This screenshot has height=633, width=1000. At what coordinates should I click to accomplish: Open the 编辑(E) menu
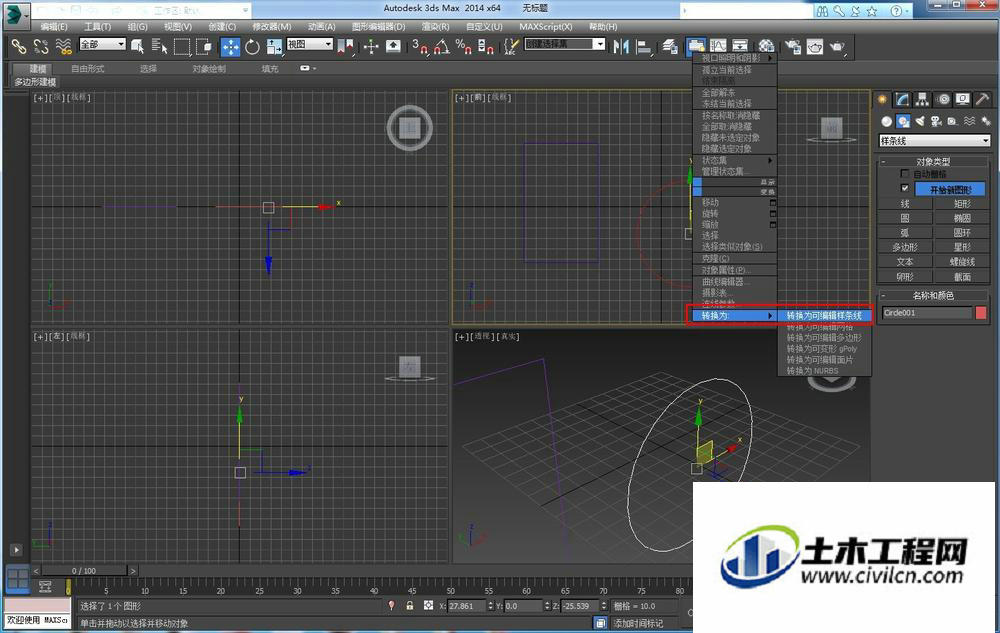tap(54, 27)
